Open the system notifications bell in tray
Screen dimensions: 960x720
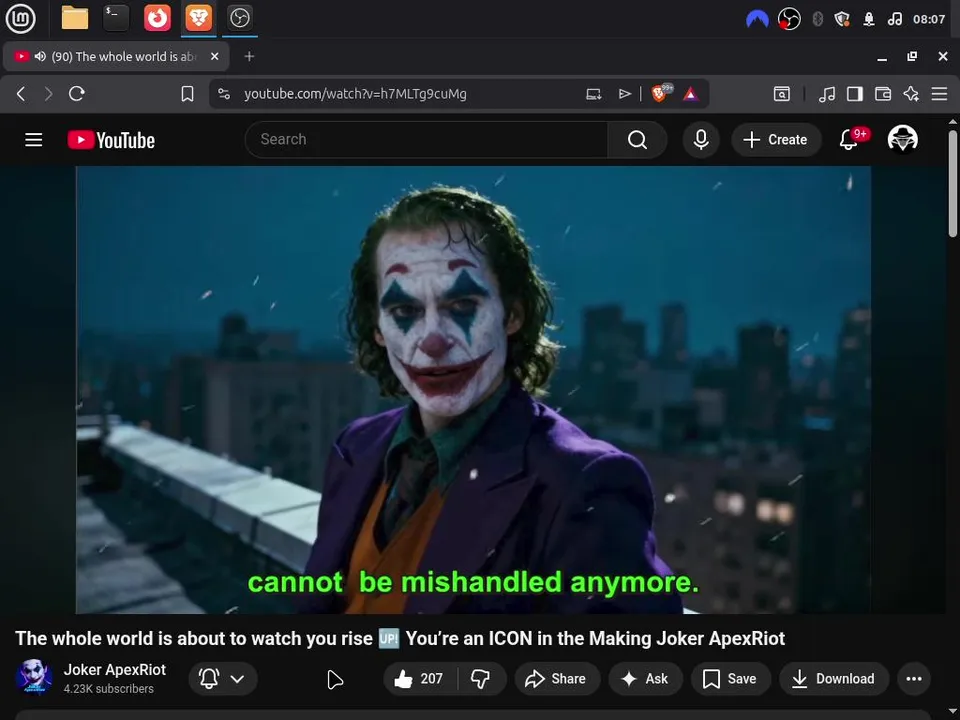pos(868,19)
